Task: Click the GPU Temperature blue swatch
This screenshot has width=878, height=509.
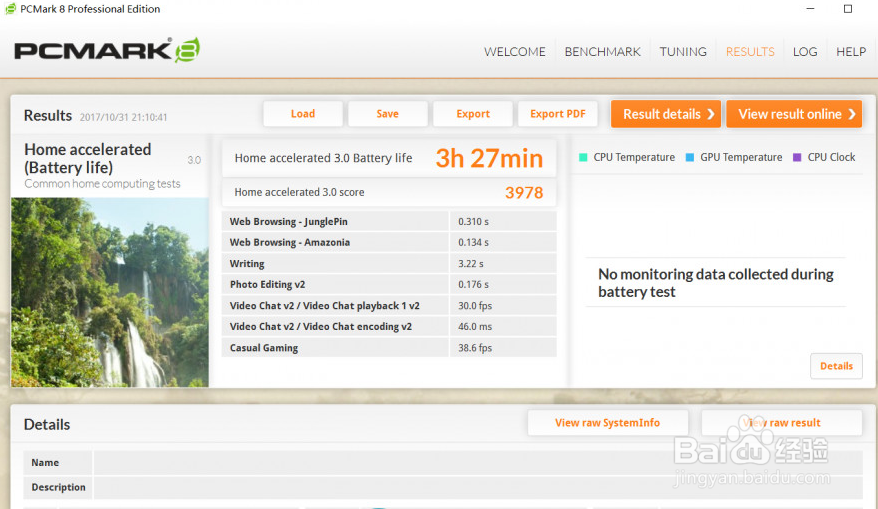Action: (690, 157)
